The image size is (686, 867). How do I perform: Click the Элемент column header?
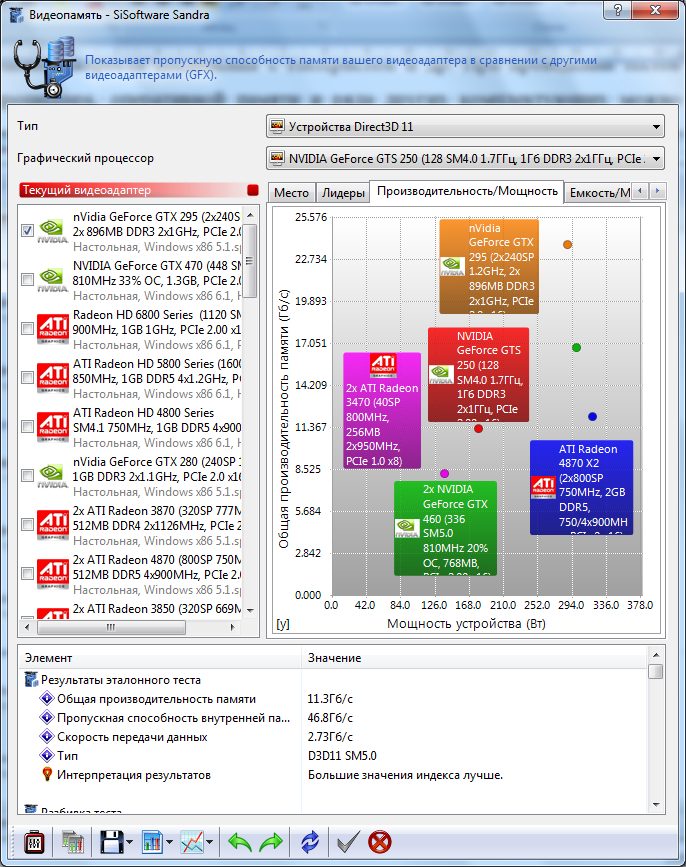[160, 658]
